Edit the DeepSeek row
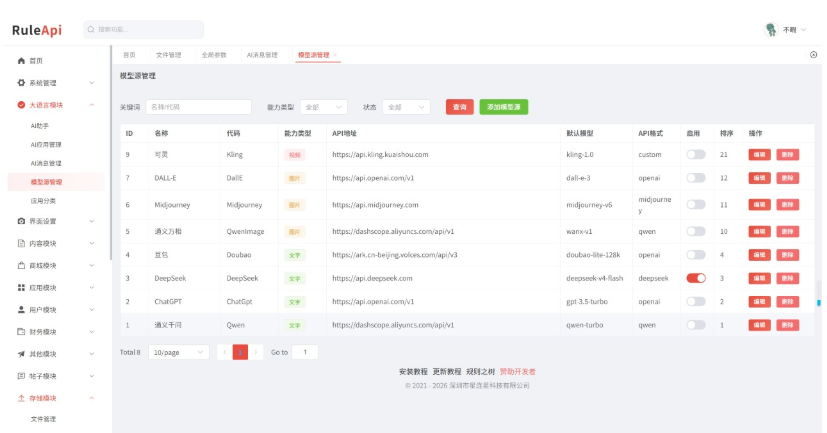 tap(759, 278)
